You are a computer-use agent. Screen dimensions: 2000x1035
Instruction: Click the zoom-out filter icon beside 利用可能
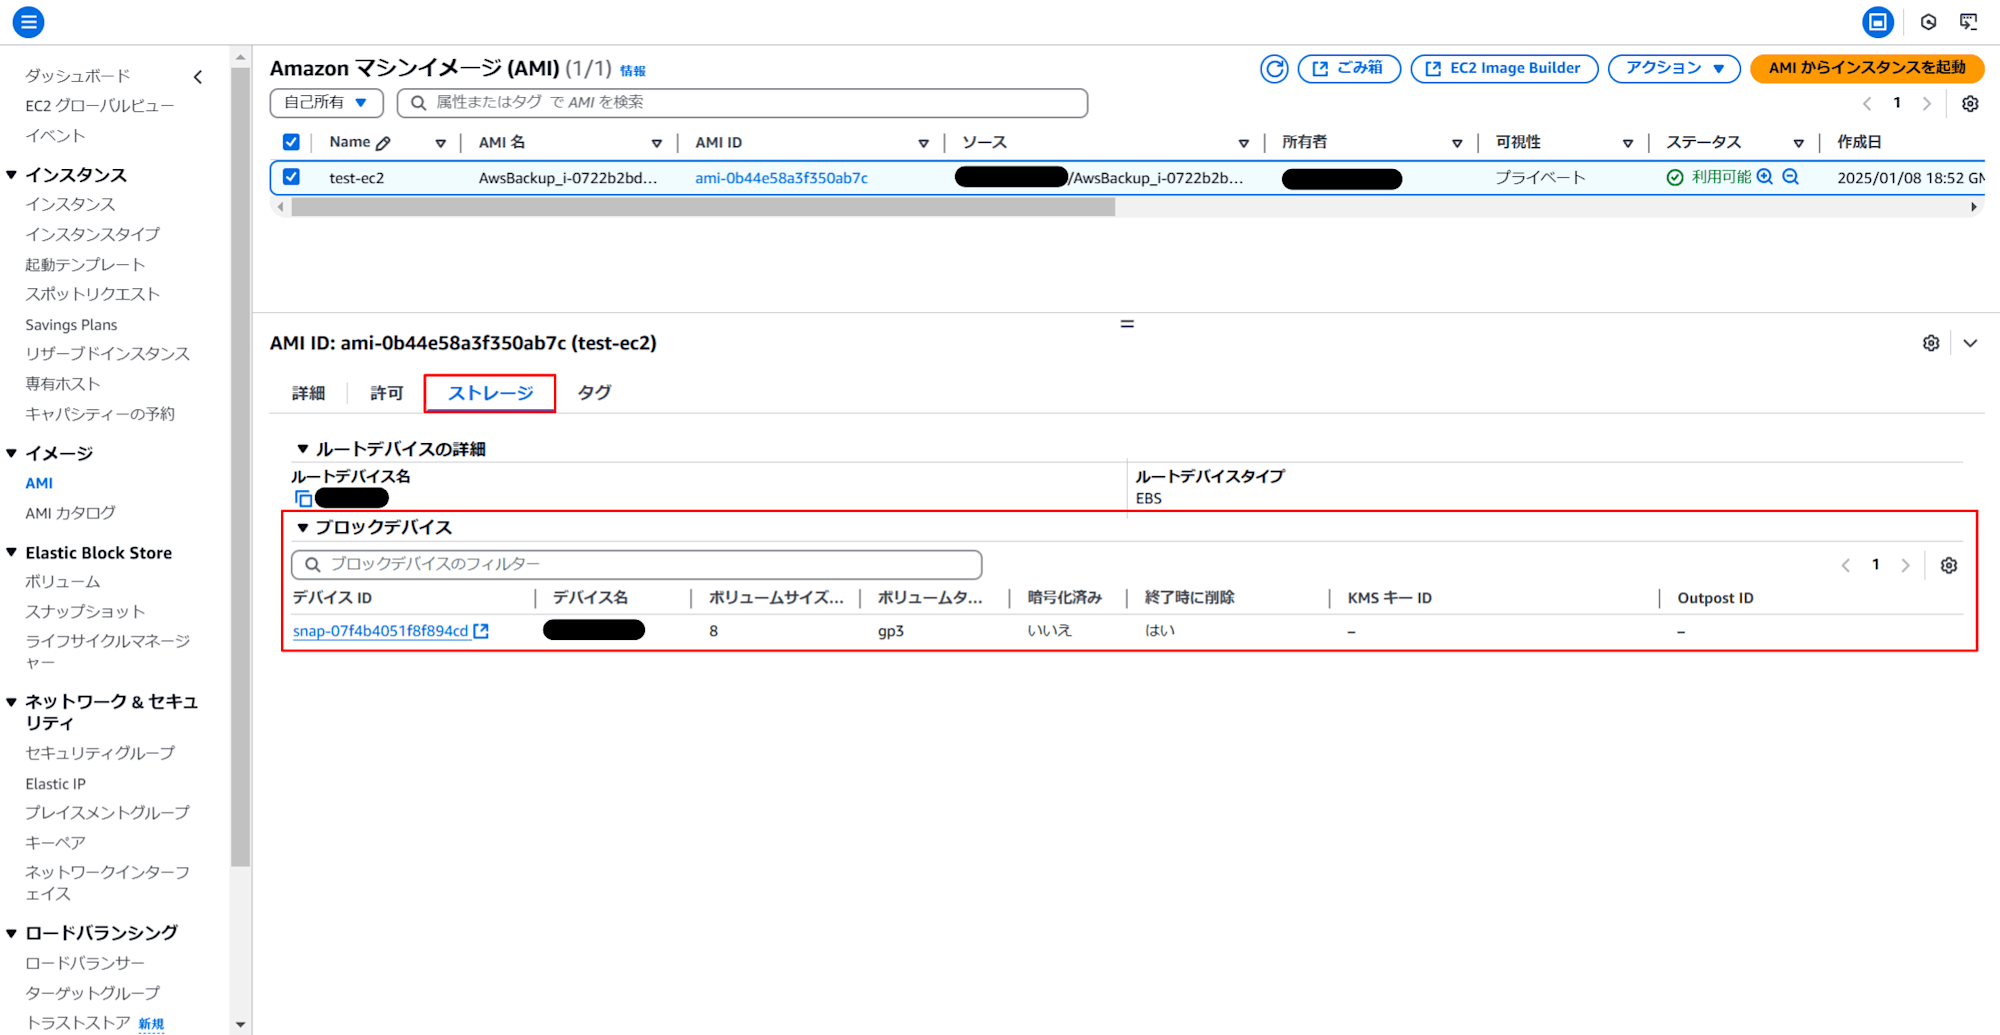tap(1791, 177)
